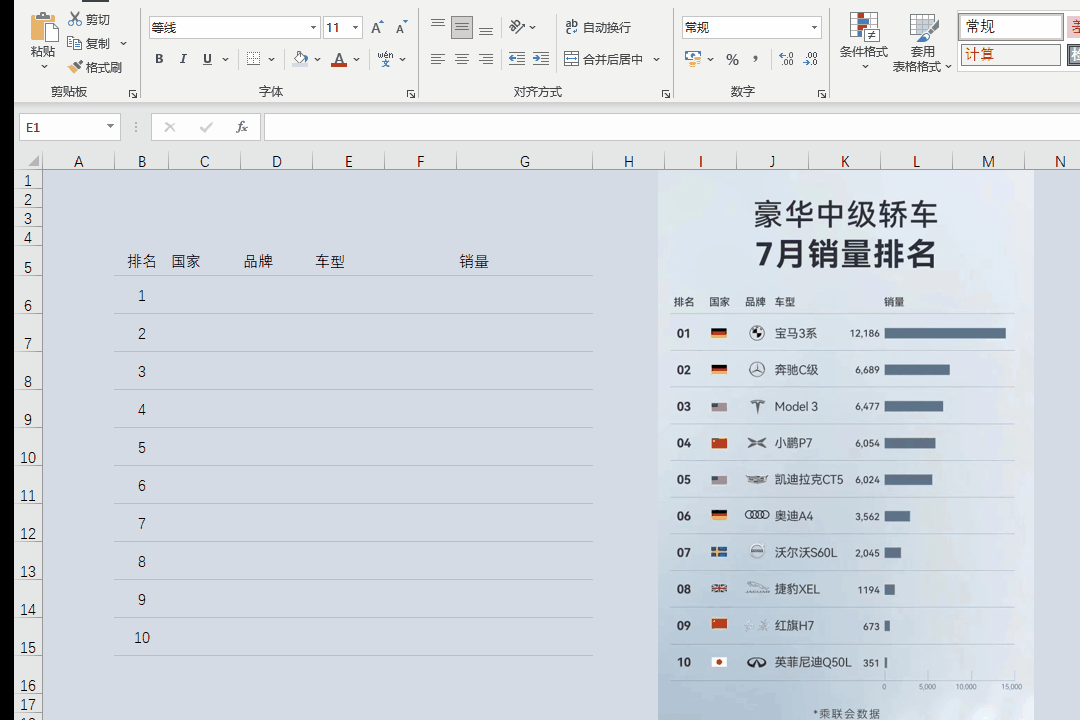1080x720 pixels.
Task: Open 条件格式 conditional formatting
Action: pos(864,41)
